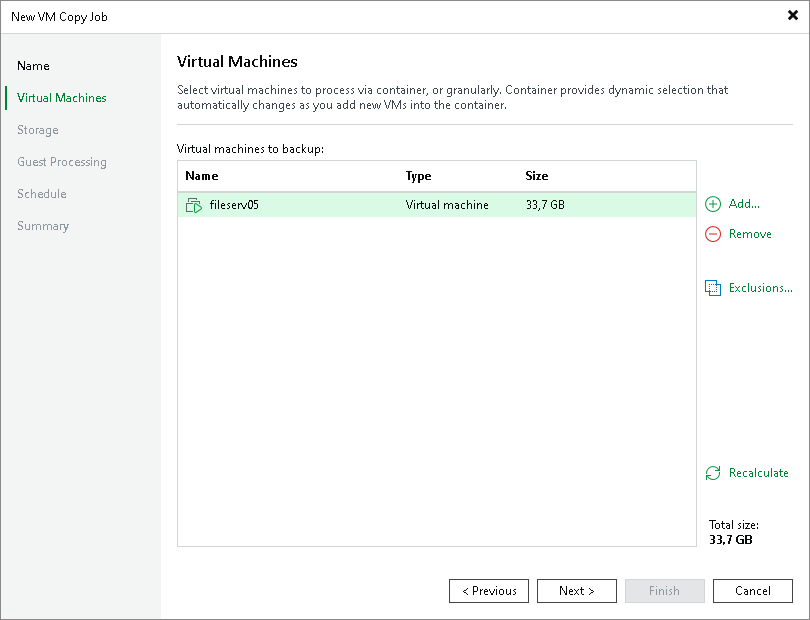The image size is (810, 620).
Task: Click the Remove link text
Action: (750, 234)
